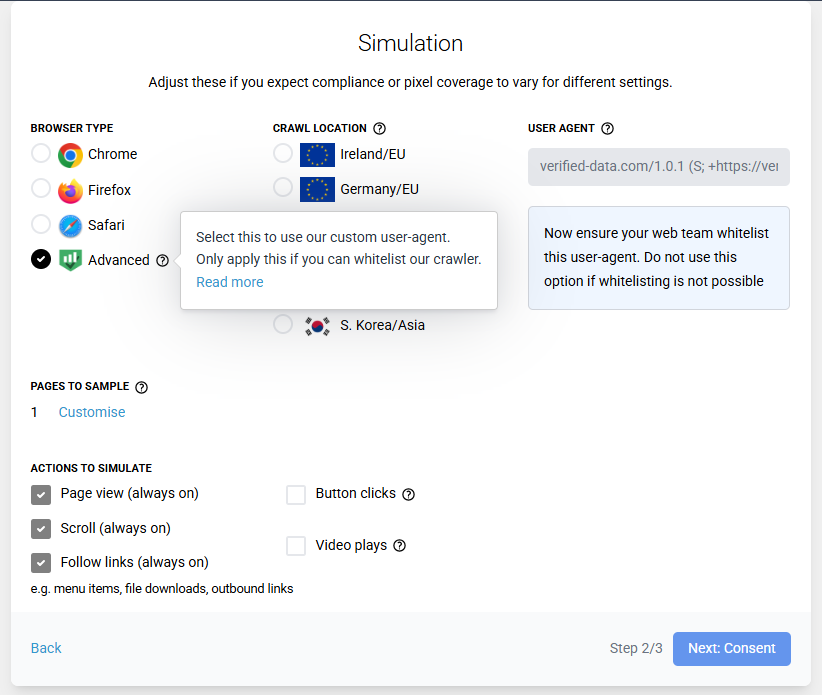Click the help icon beside Button clicks

click(408, 494)
